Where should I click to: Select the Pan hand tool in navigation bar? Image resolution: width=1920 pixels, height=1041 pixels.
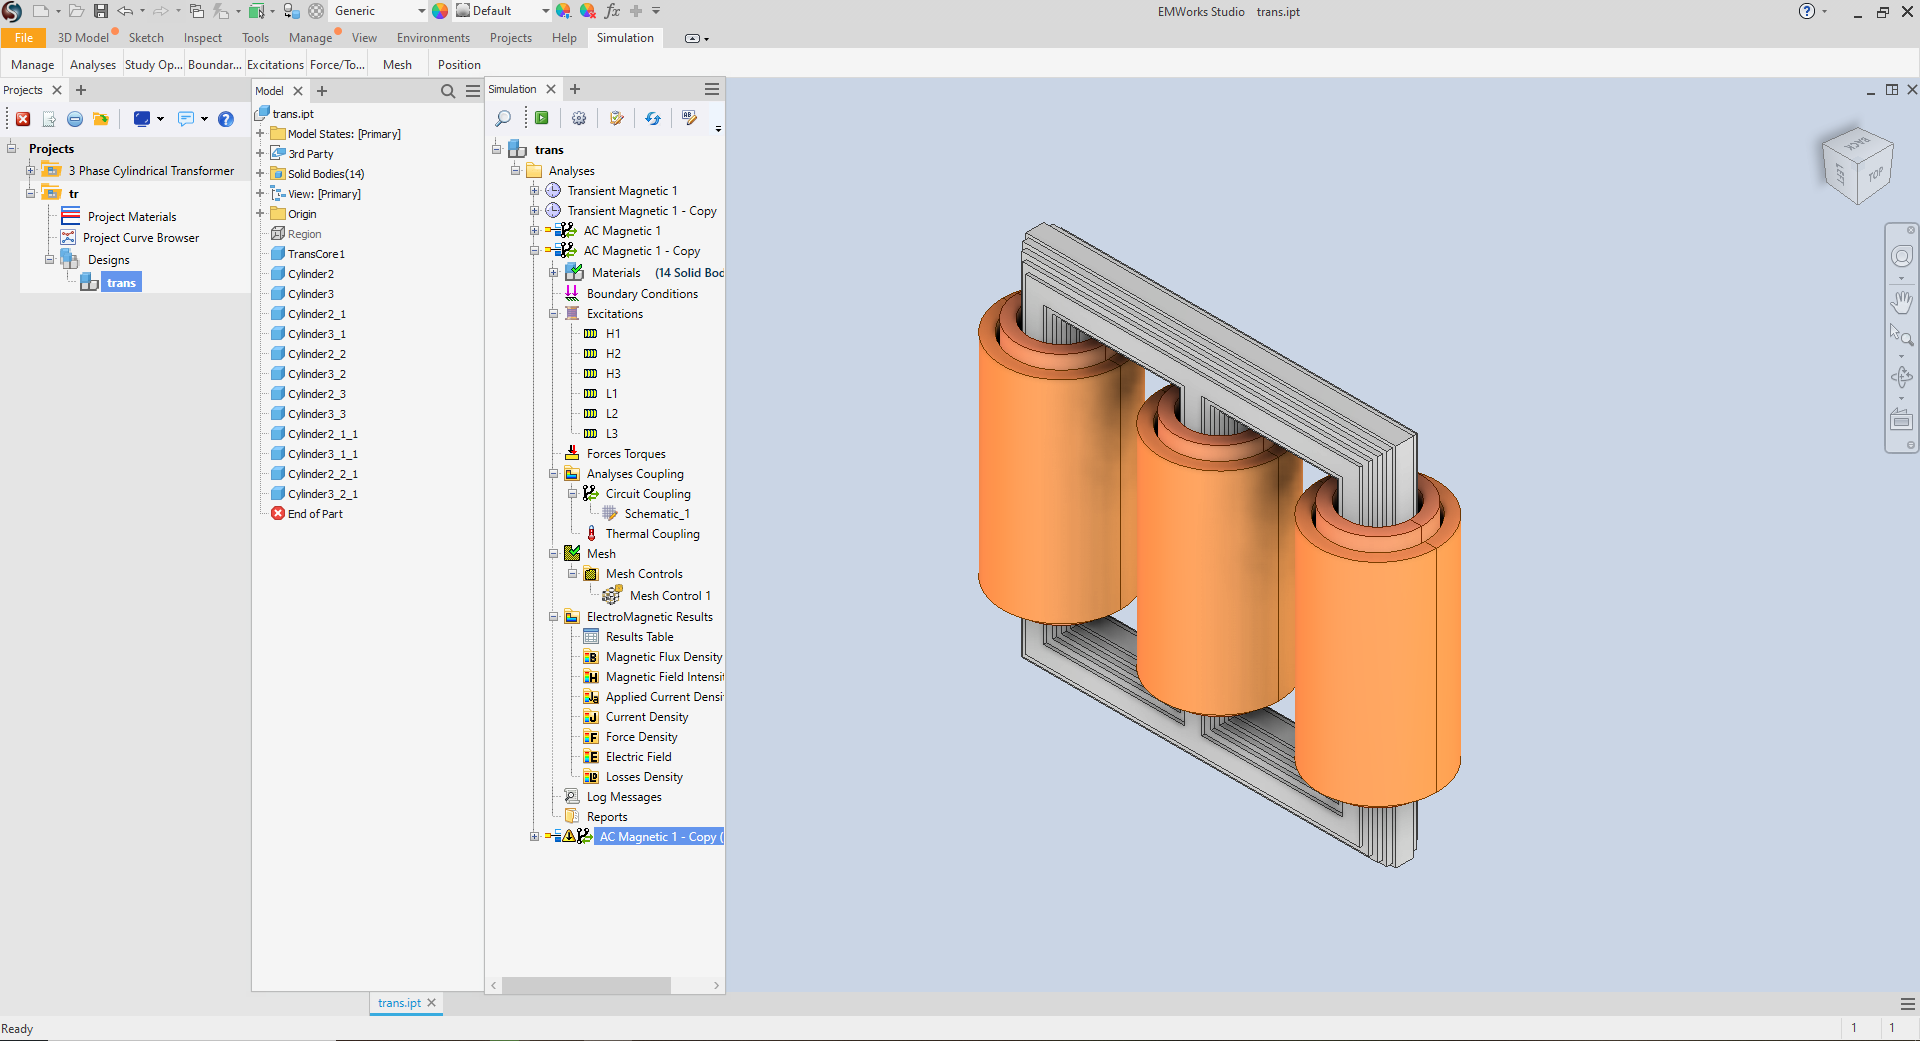[x=1902, y=301]
